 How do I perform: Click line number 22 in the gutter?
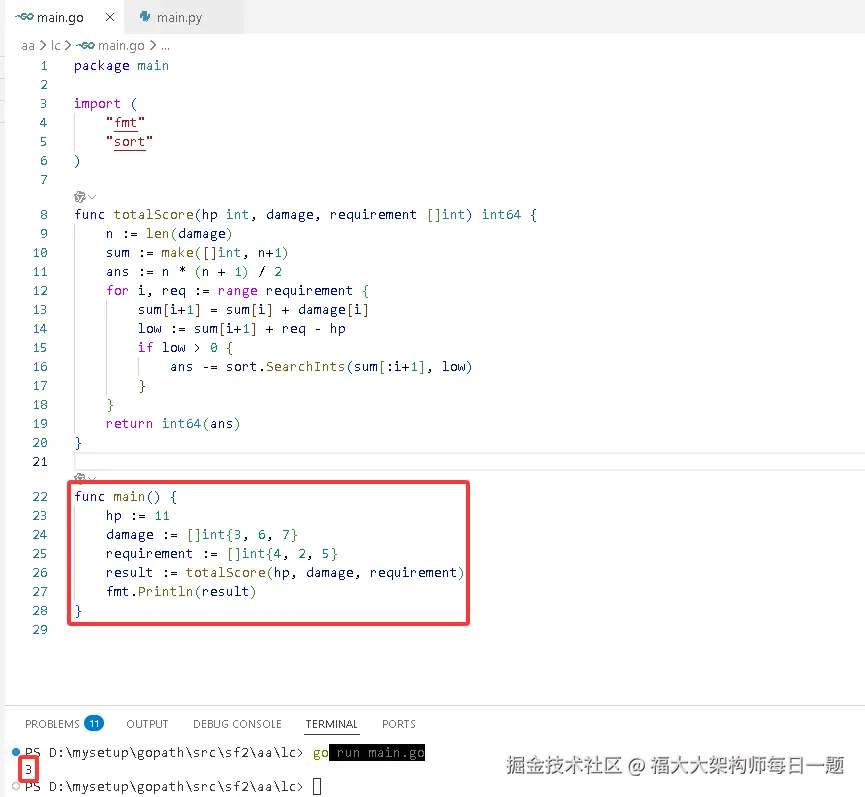[x=40, y=496]
